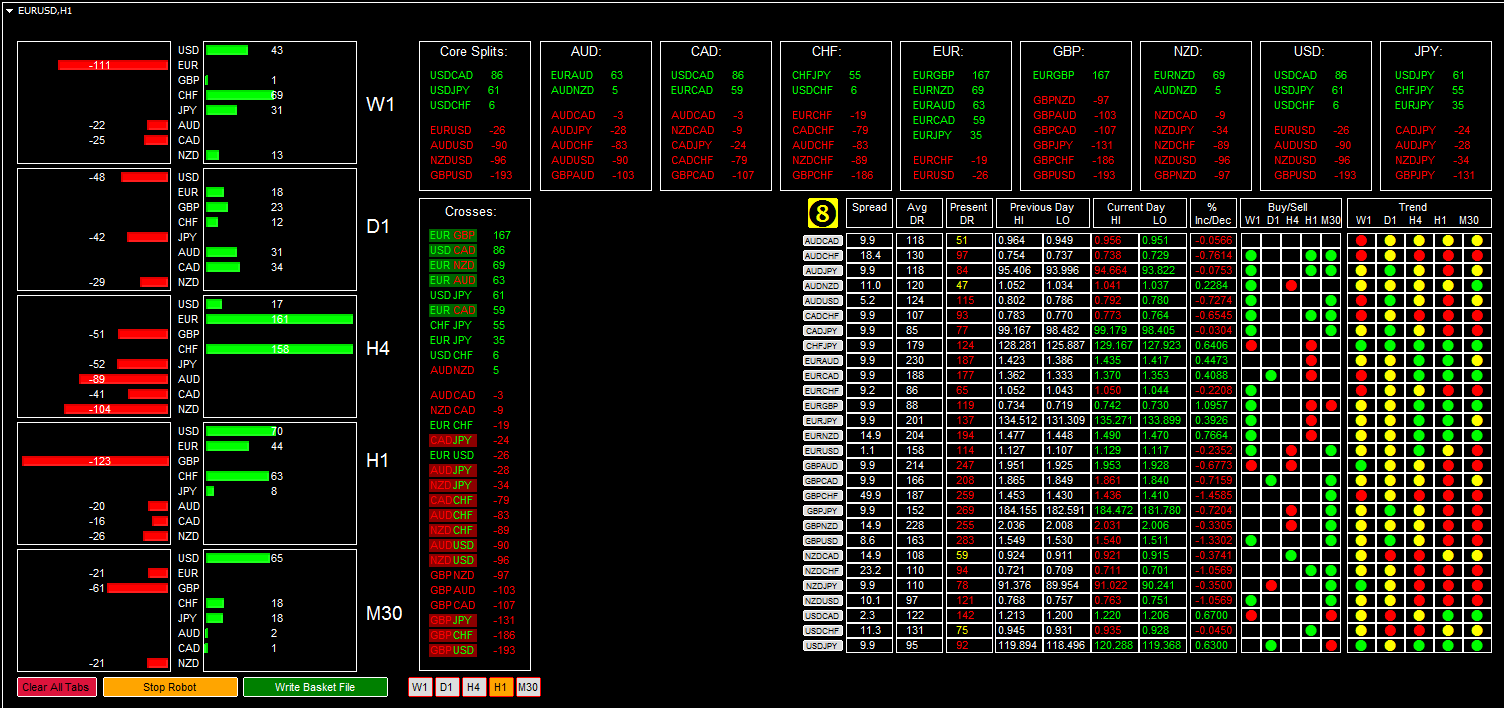Toggle the highlighted H1 timeframe button at bottom
The height and width of the screenshot is (708, 1504).
(501, 687)
